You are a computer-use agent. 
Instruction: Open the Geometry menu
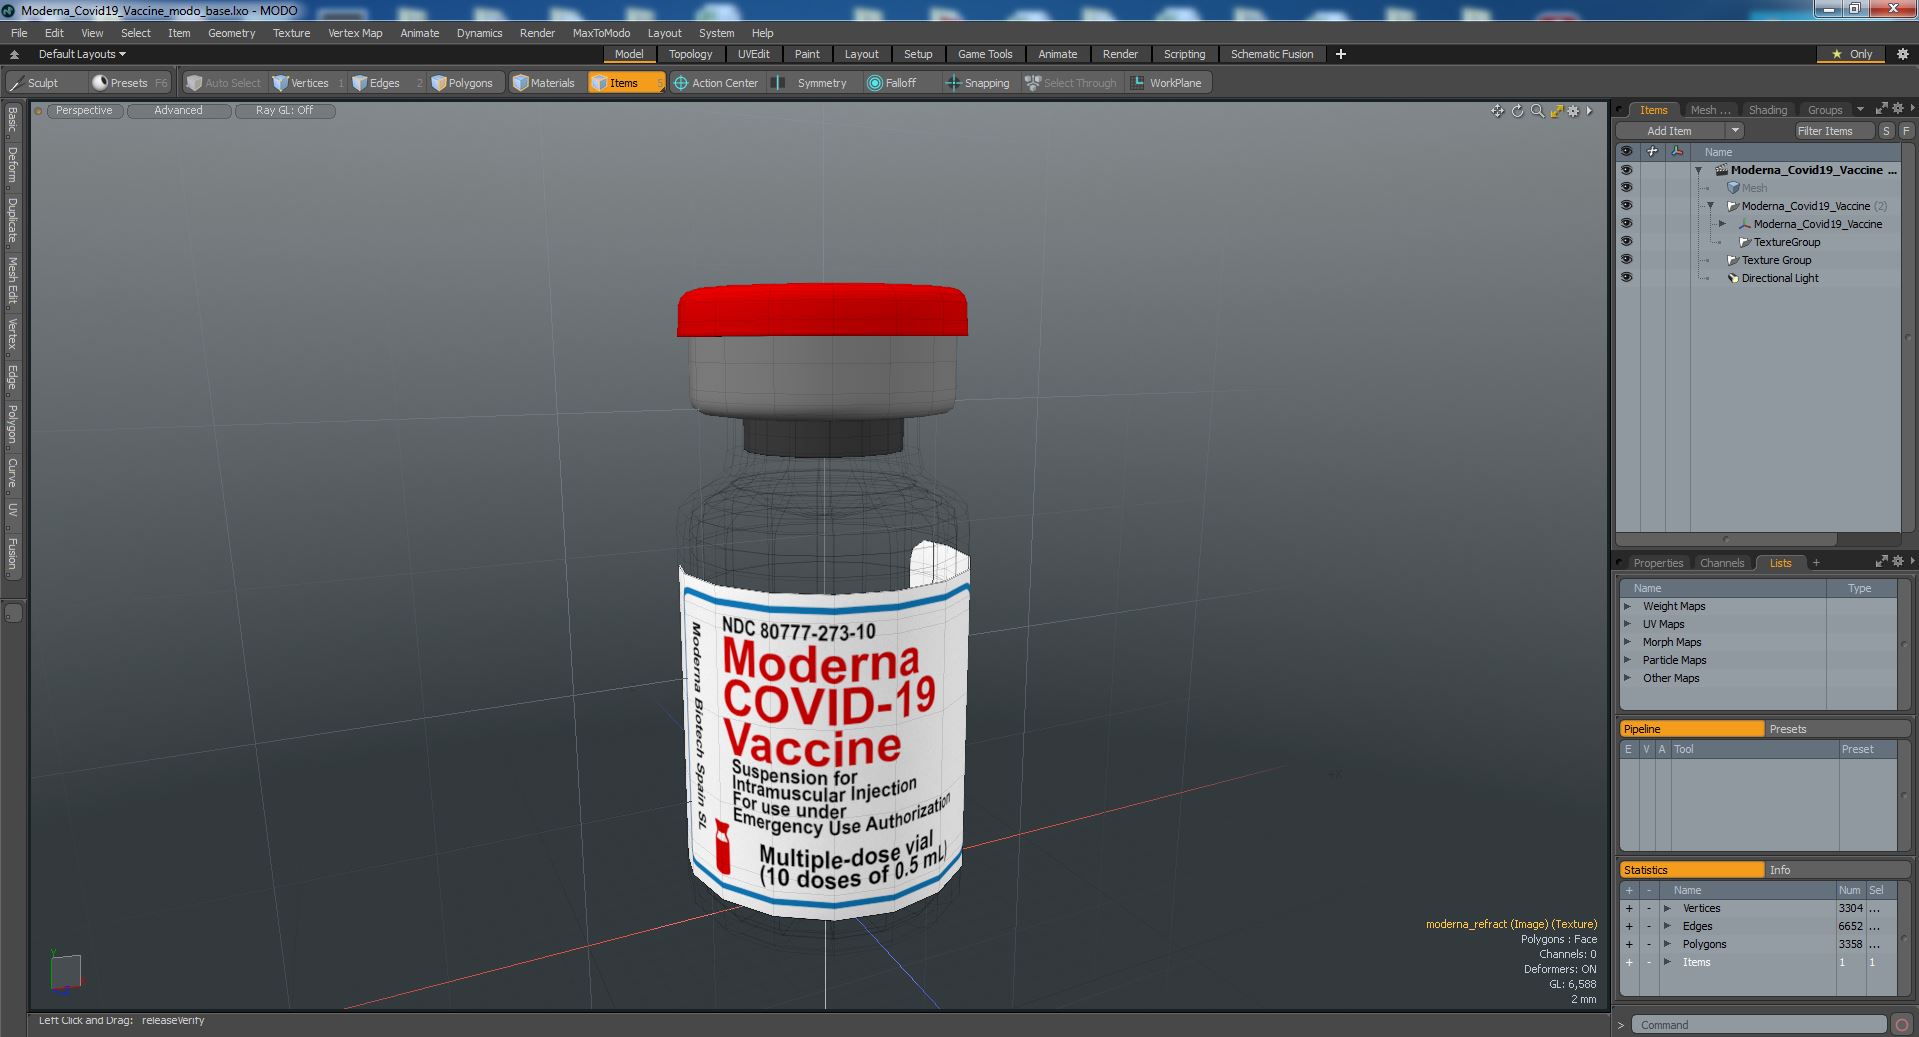point(231,33)
